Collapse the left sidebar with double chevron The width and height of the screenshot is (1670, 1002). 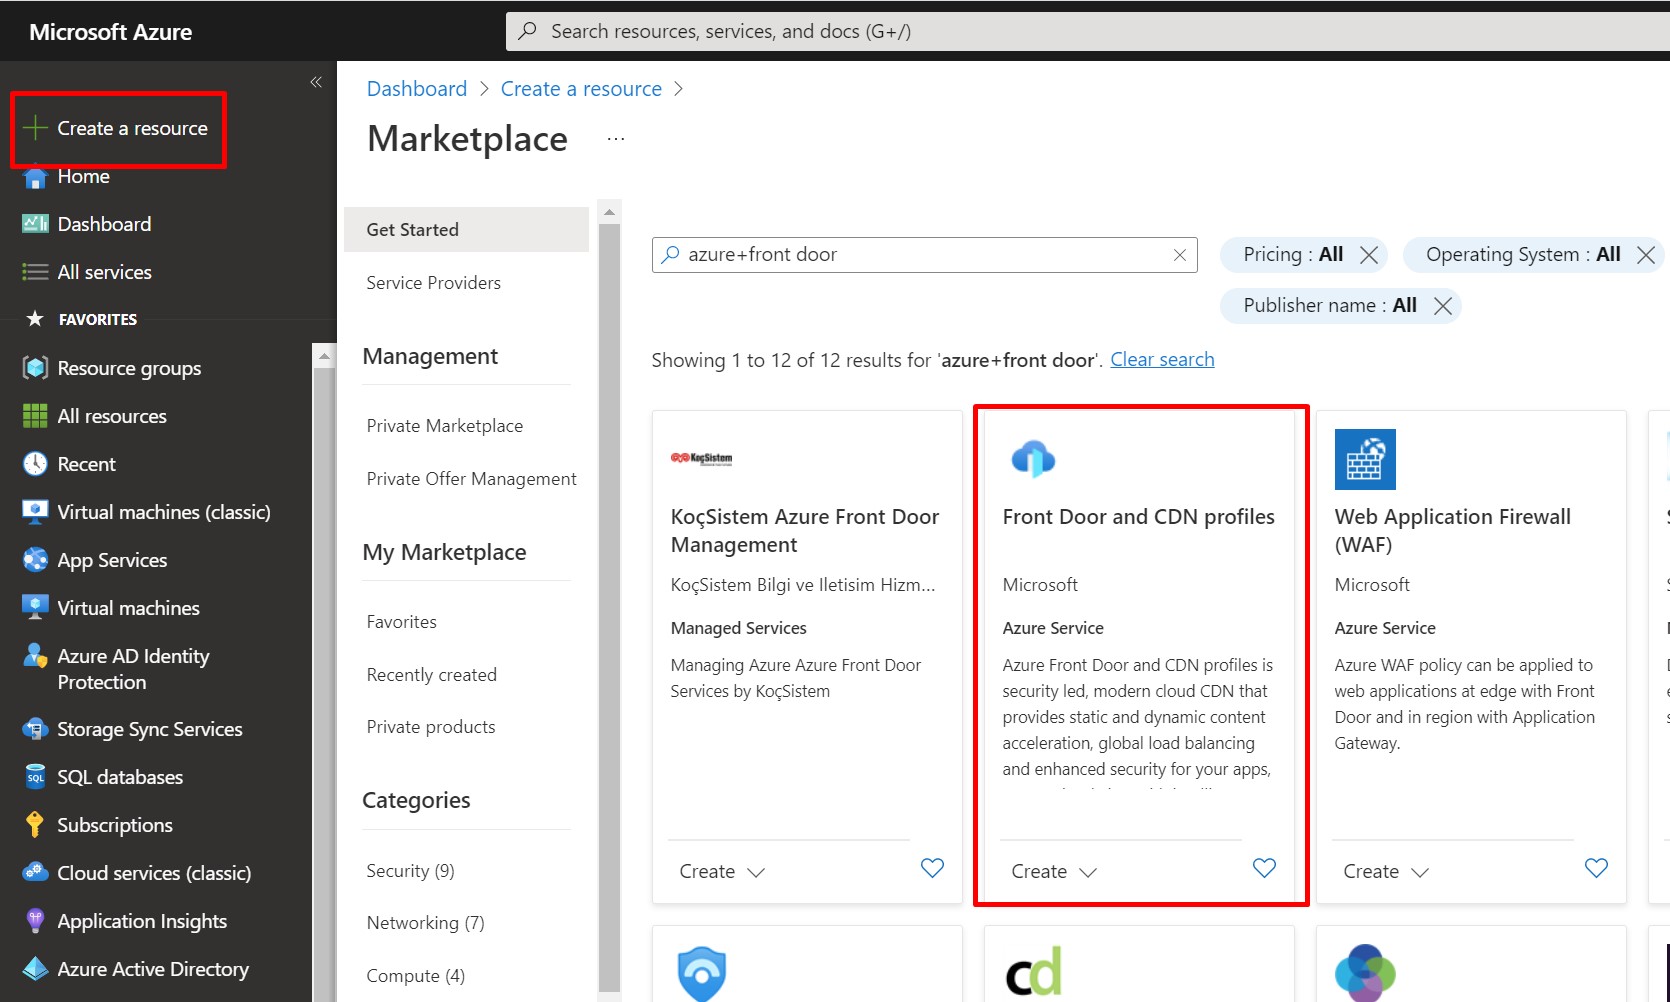coord(316,82)
